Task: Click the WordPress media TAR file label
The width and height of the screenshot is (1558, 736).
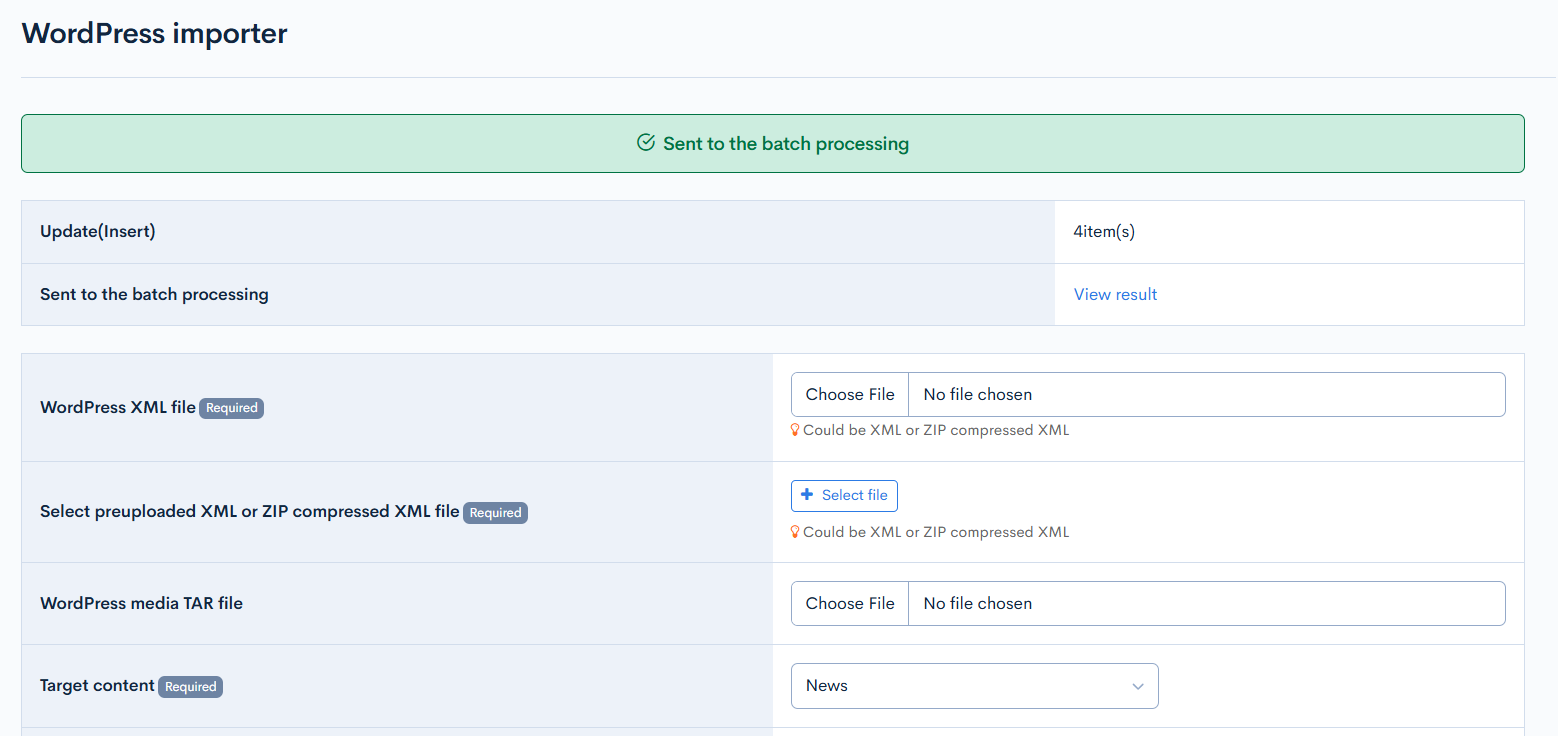Action: point(141,603)
